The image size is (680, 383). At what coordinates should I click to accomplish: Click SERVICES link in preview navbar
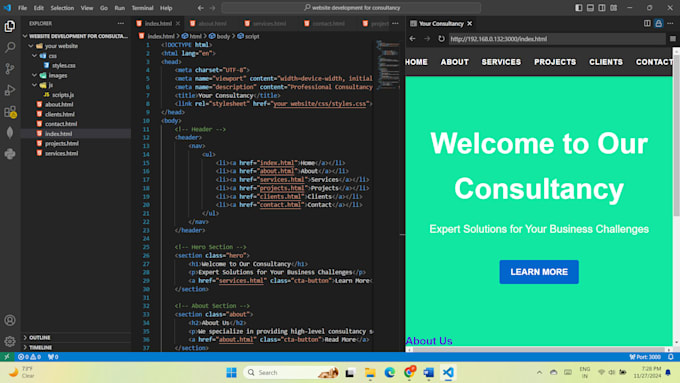(501, 62)
